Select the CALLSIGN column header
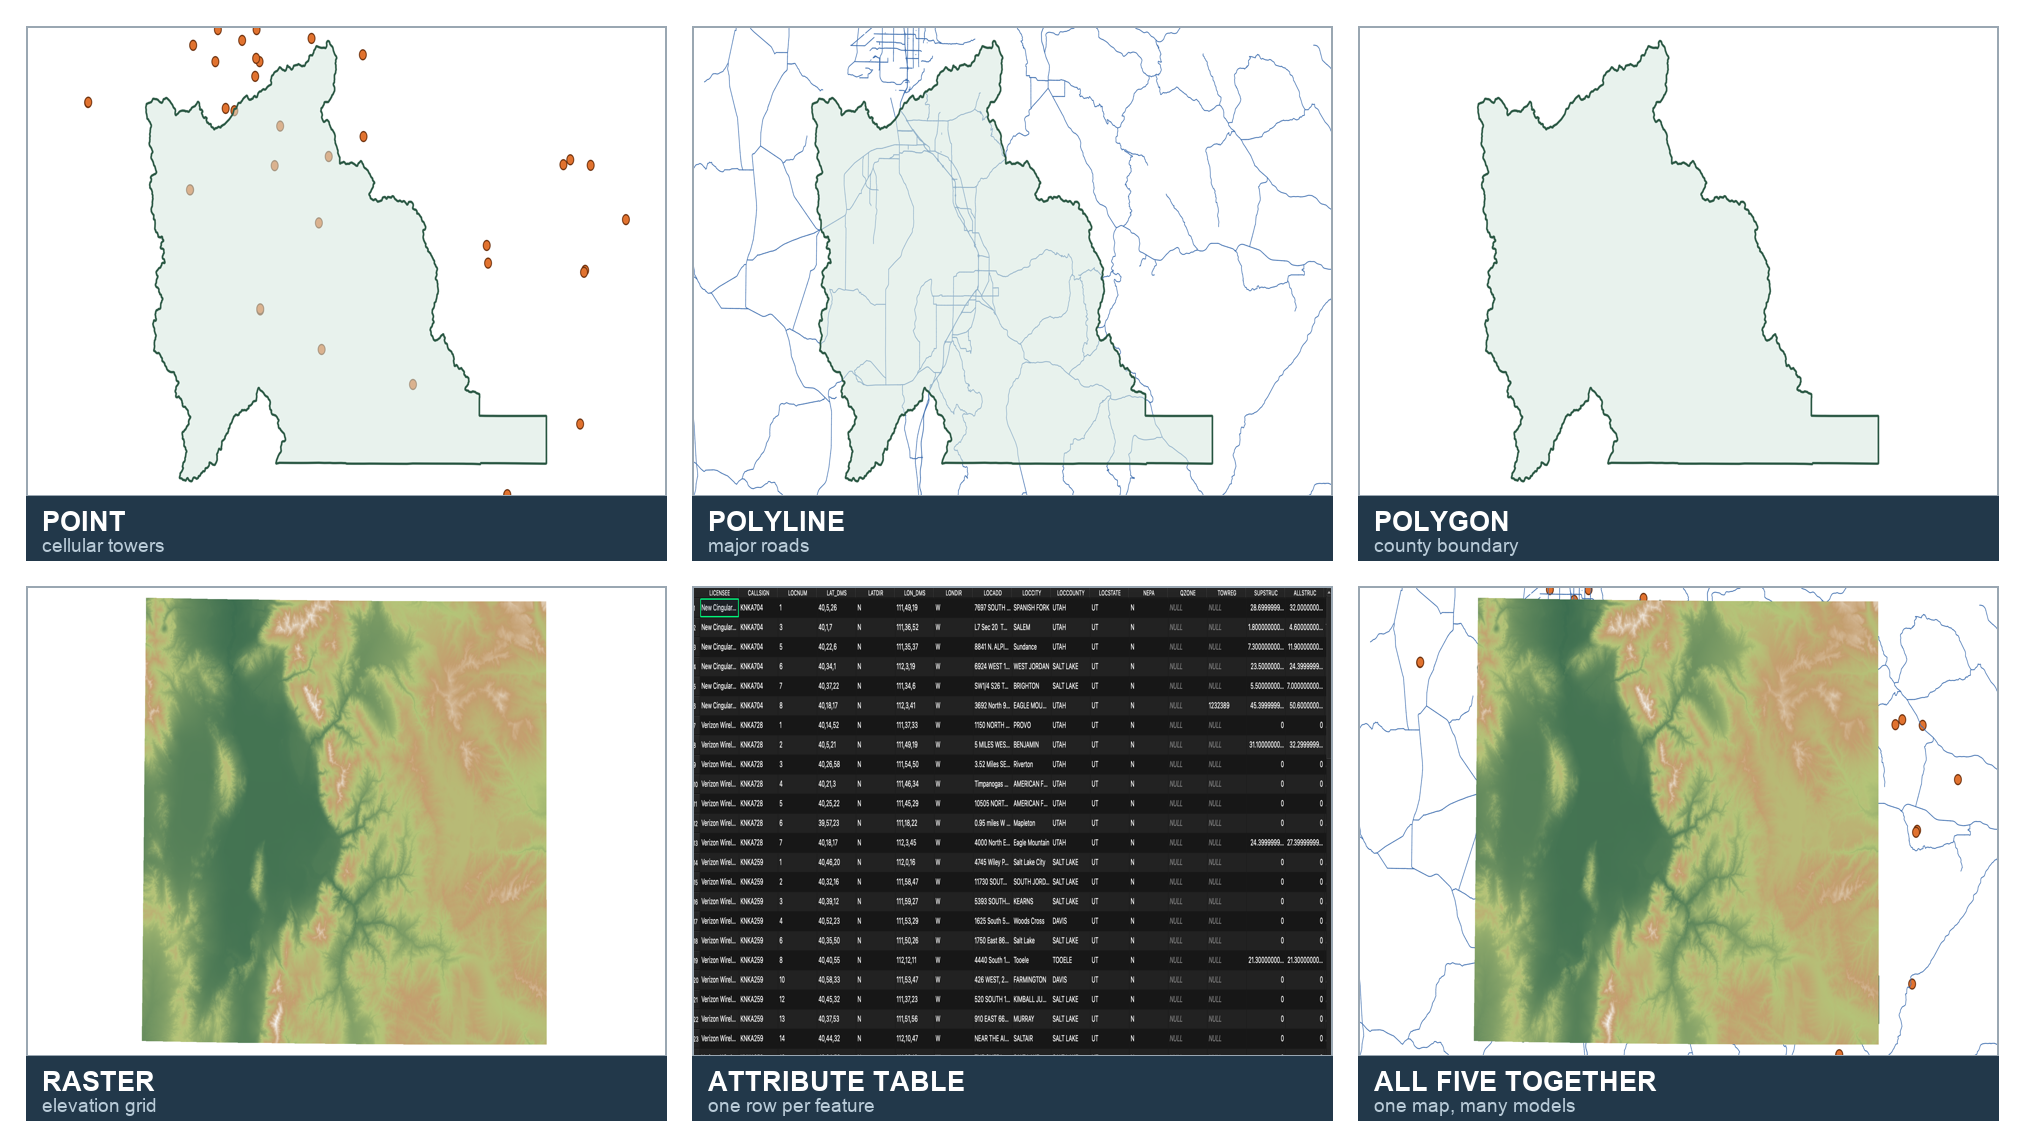 pyautogui.click(x=759, y=593)
